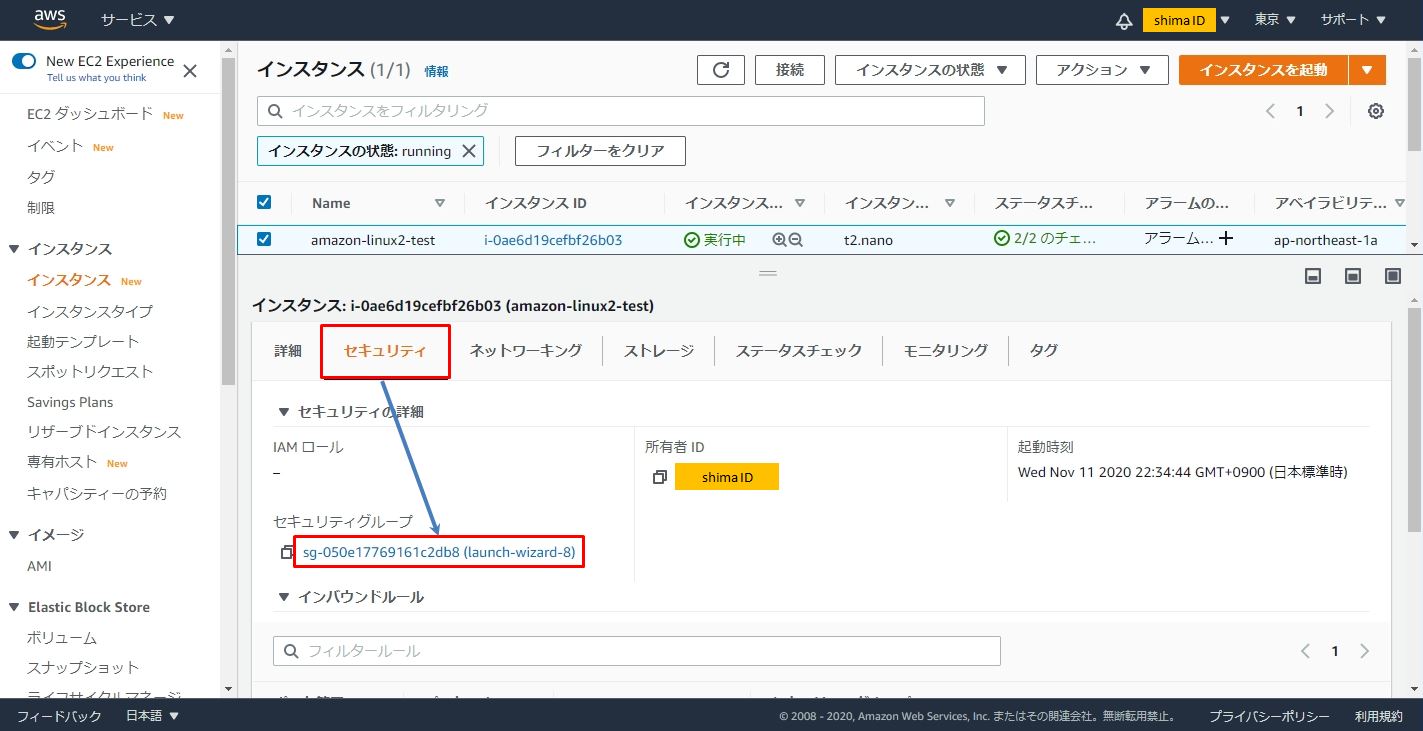
Task: Open the shima ID account dropdown
Action: (1189, 20)
